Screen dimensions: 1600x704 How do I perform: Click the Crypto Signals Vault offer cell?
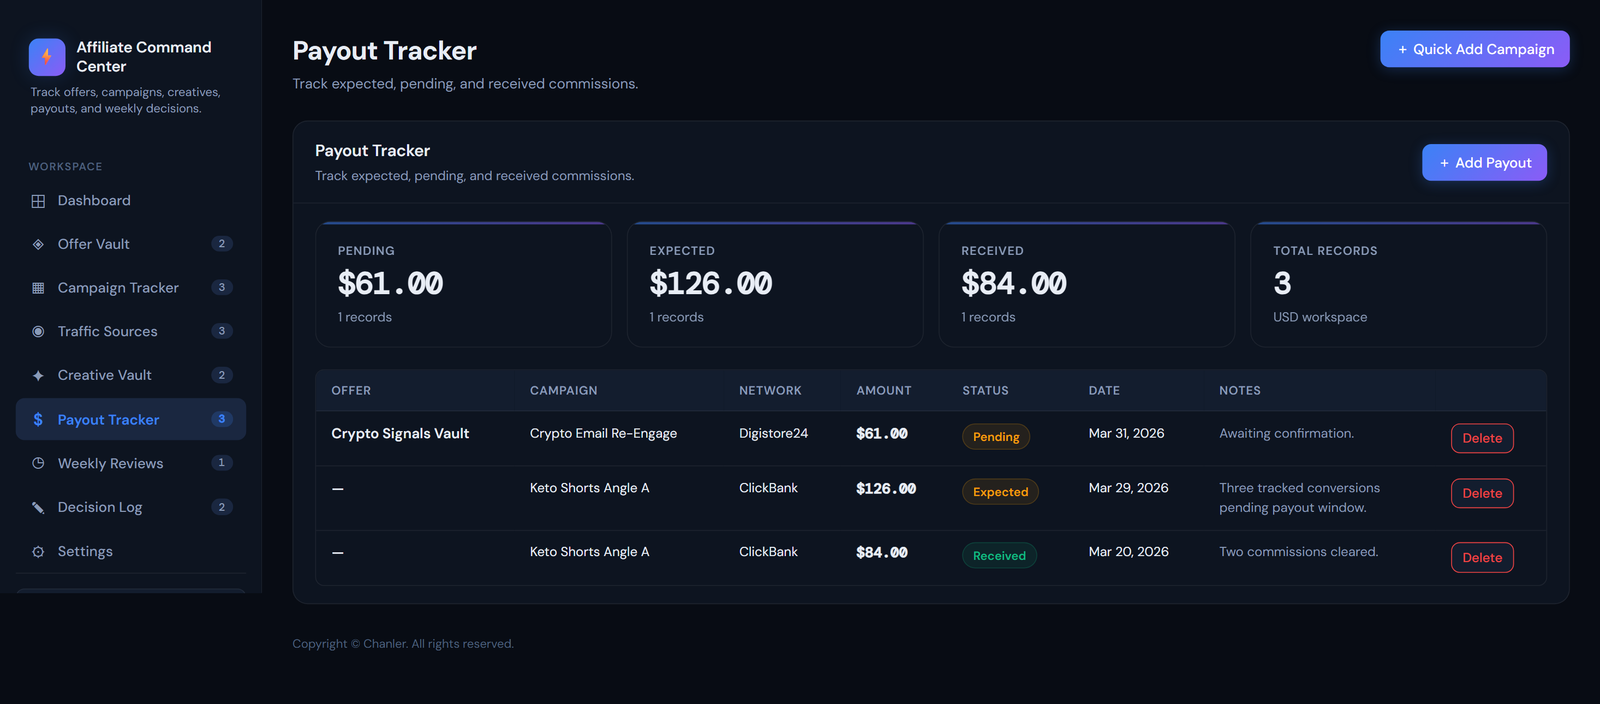coord(400,434)
